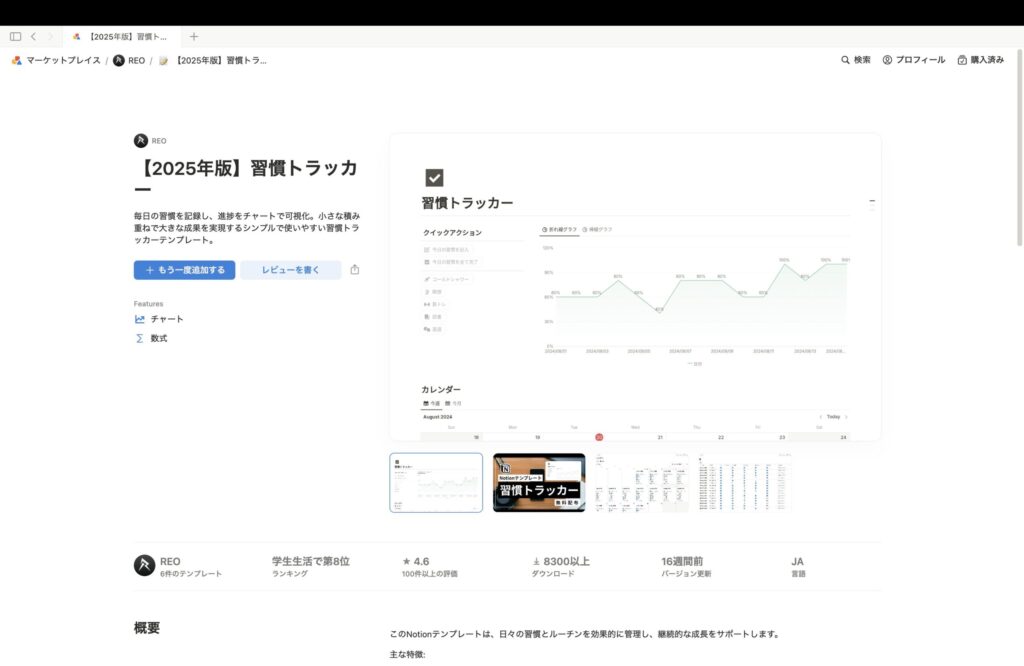
Task: Click the page vertical scrollbar
Action: tap(1019, 200)
